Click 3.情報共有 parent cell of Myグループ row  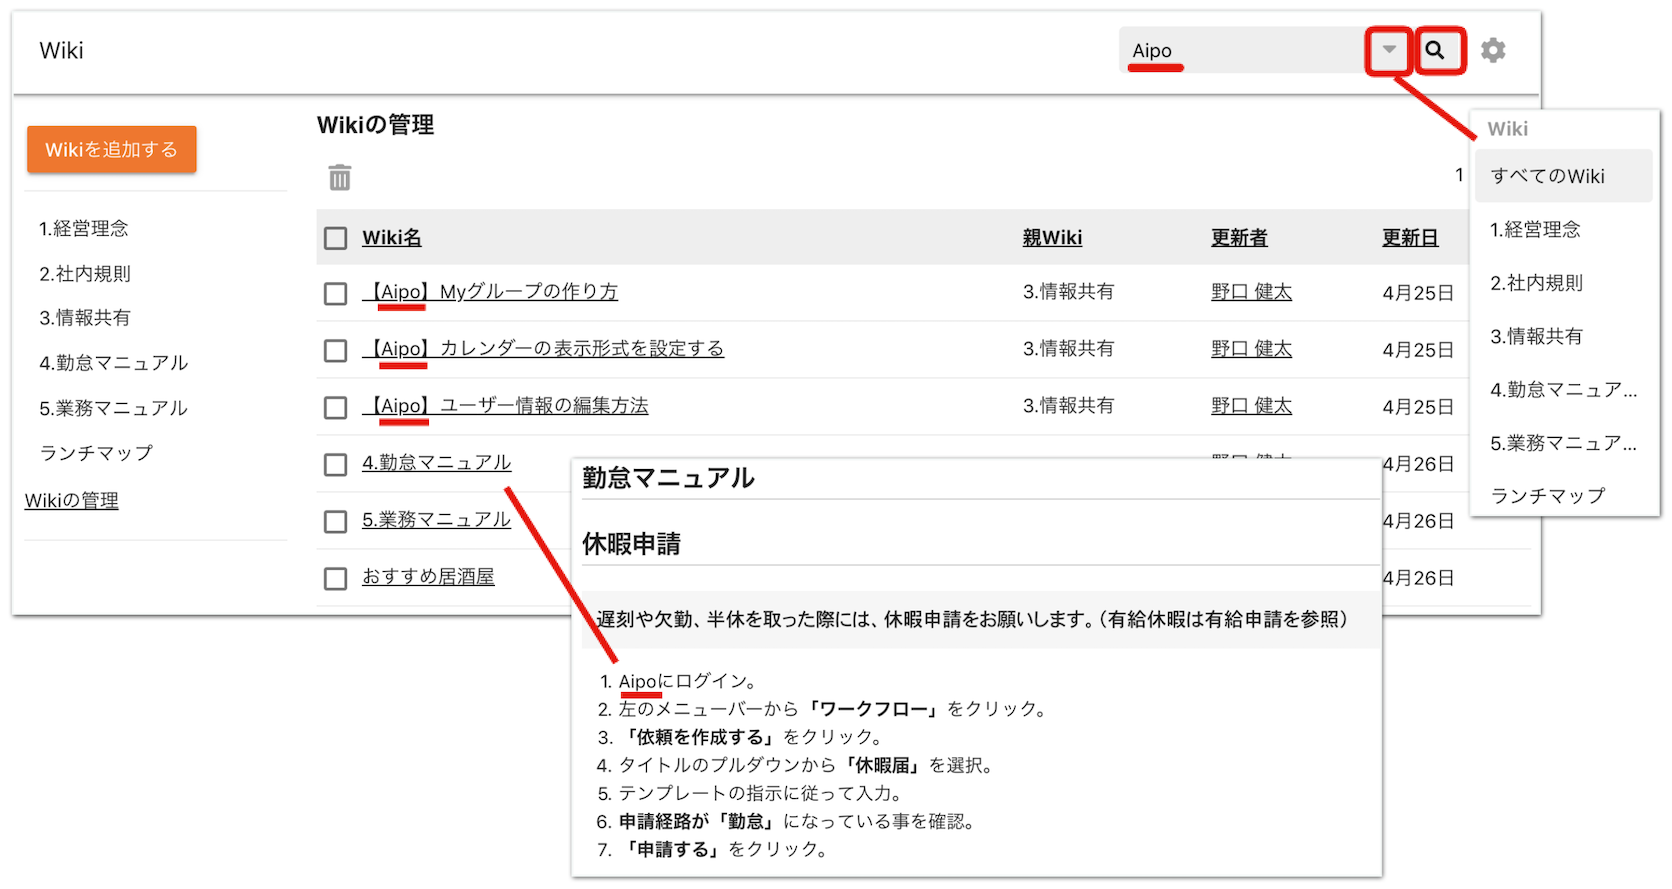tap(1068, 291)
